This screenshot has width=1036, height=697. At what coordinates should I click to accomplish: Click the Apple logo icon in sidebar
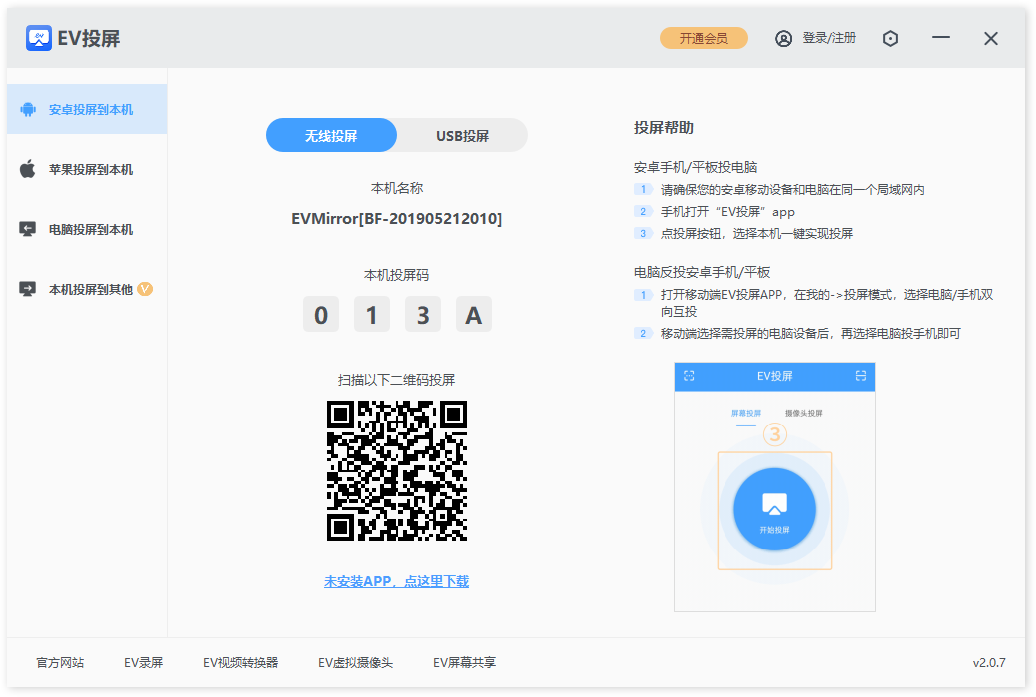[28, 169]
